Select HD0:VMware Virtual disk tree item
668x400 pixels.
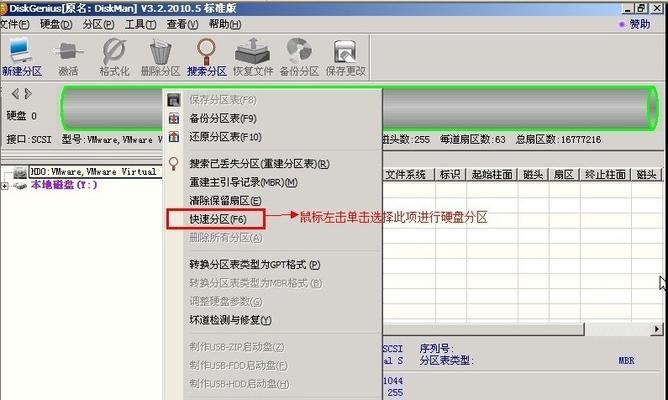(x=93, y=172)
